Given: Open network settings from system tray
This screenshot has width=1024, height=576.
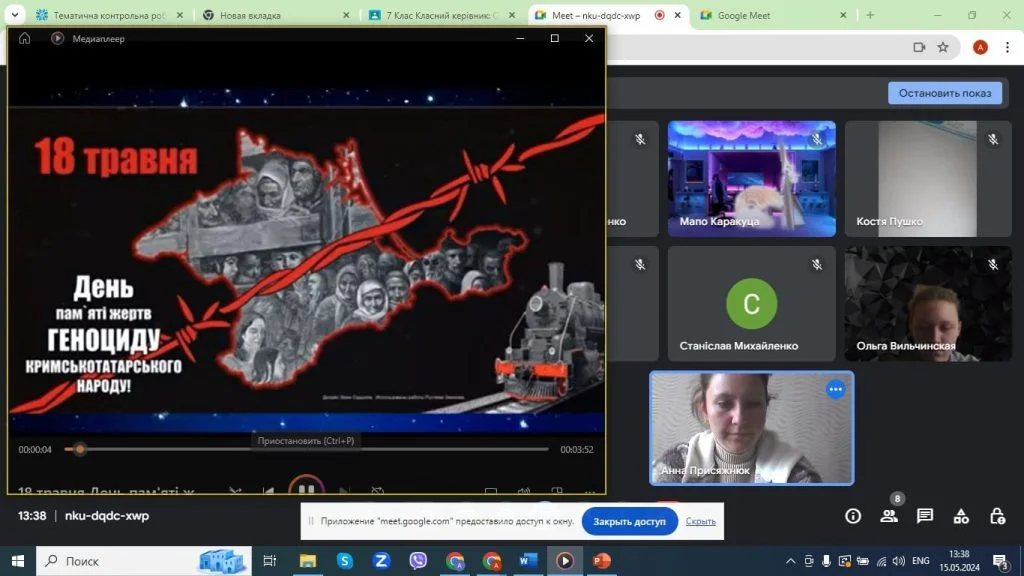Looking at the screenshot, I should [x=881, y=561].
